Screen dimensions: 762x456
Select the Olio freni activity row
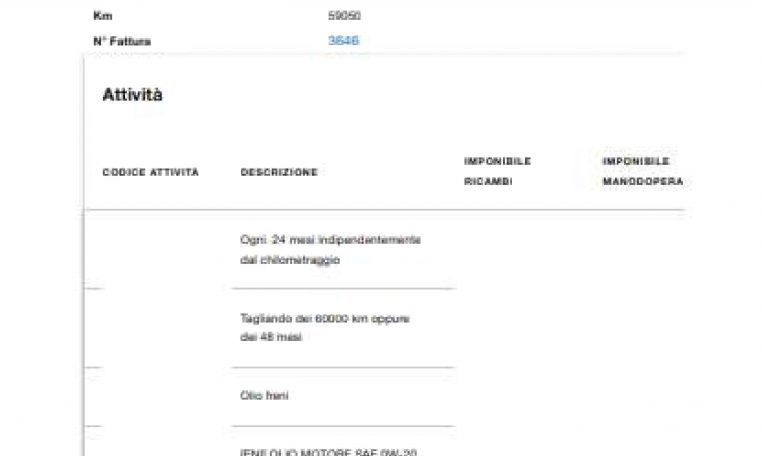coord(264,396)
